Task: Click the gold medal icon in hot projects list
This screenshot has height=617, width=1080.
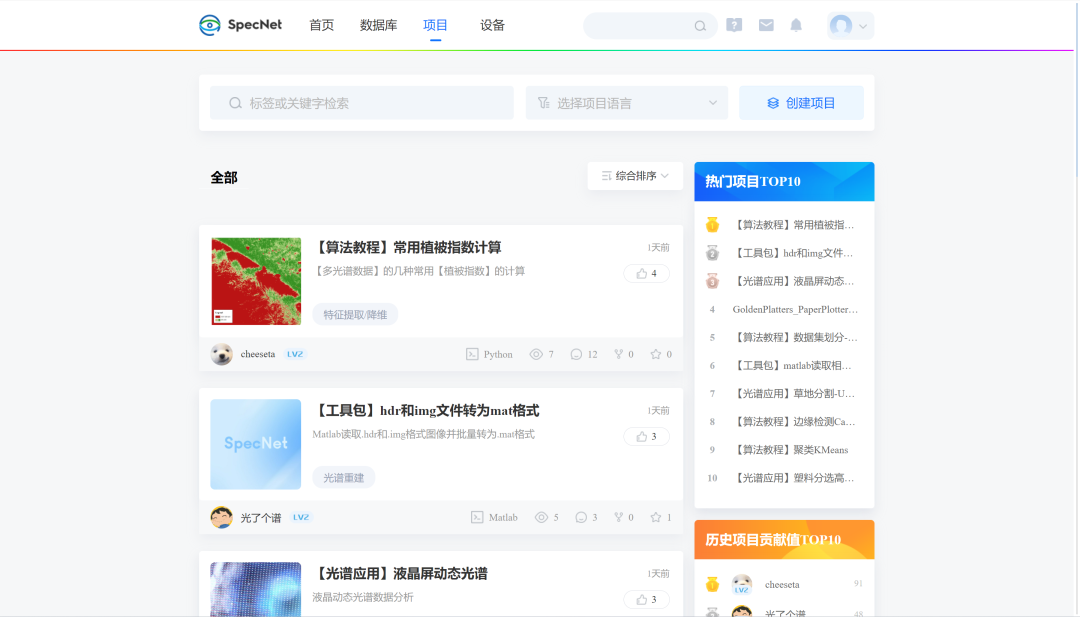Action: (711, 225)
